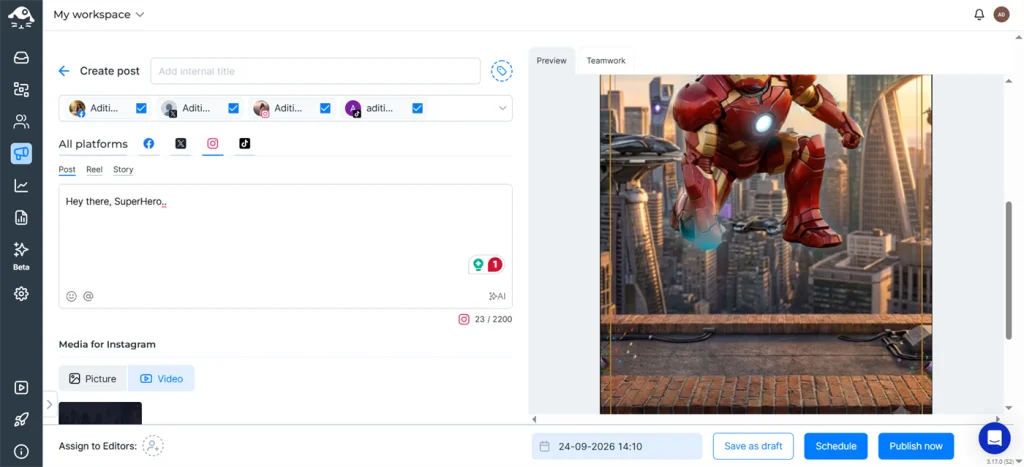1024x467 pixels.
Task: Go back with the Create post arrow
Action: 63,71
